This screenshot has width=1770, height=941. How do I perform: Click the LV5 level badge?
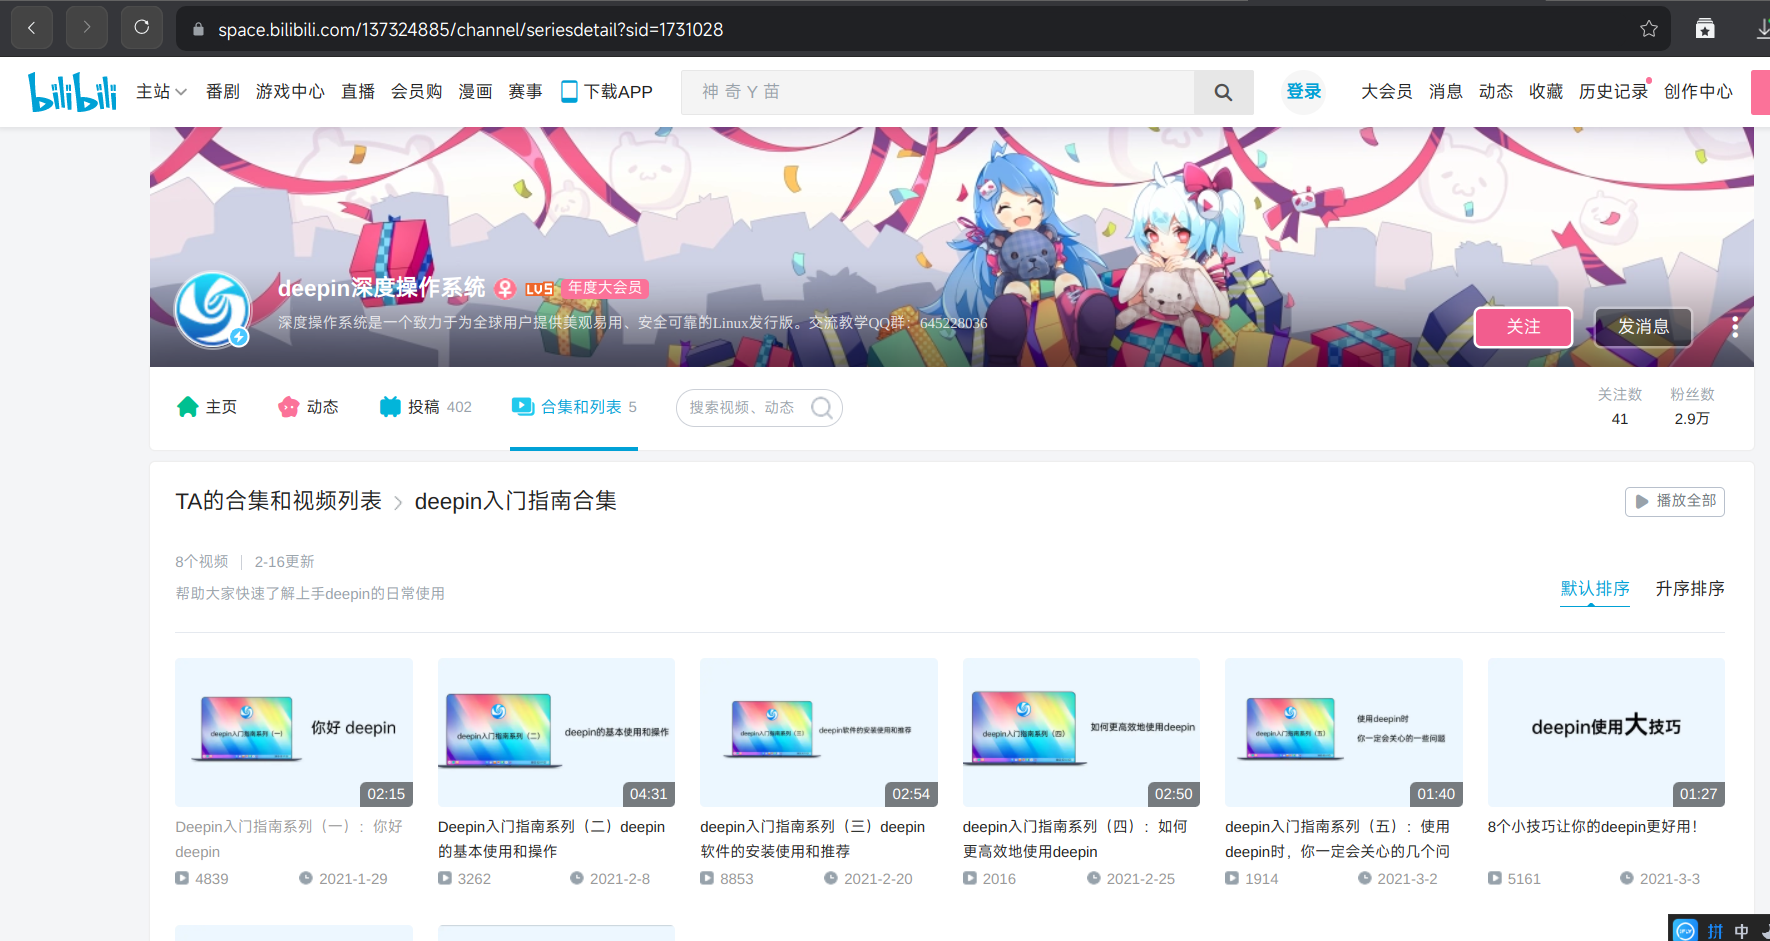pos(538,289)
